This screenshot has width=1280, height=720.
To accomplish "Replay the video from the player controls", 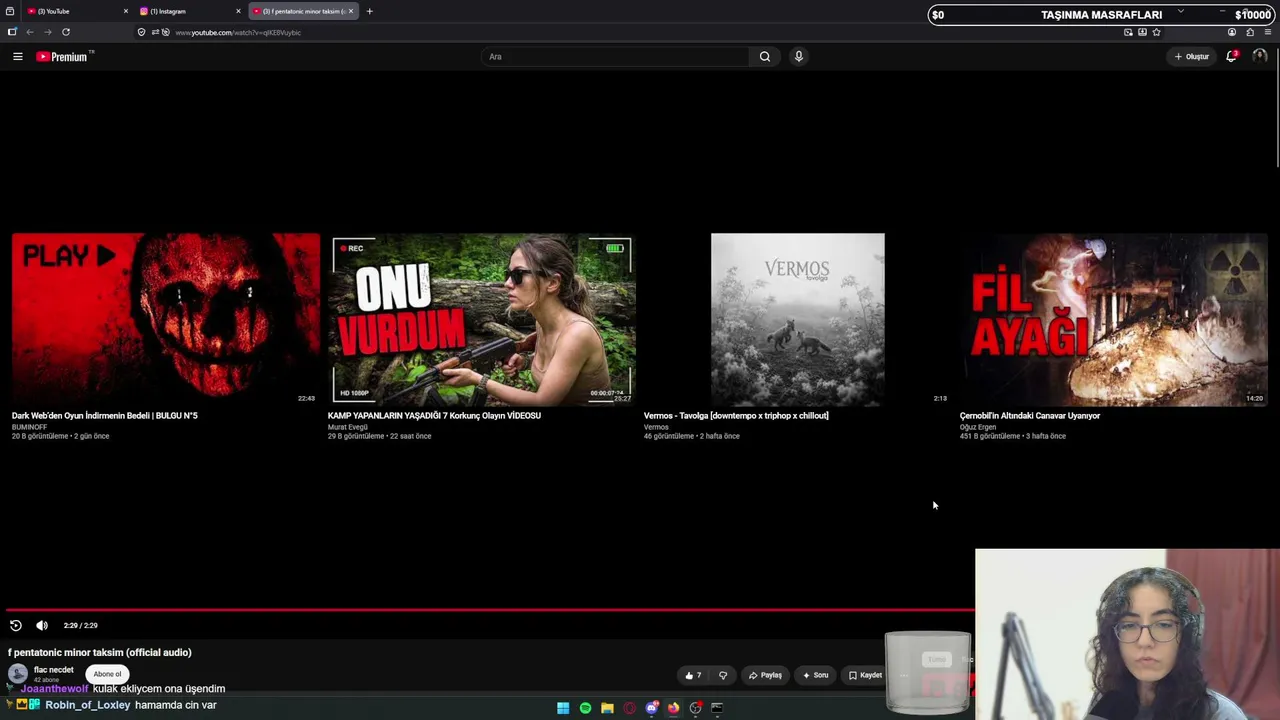I will point(16,625).
